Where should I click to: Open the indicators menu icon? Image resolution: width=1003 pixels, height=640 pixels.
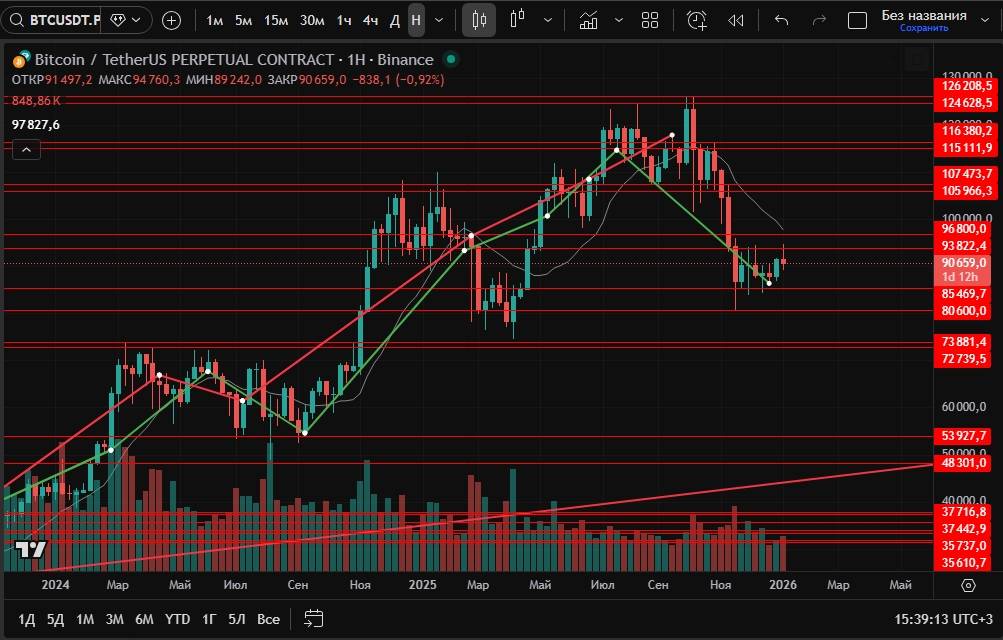pyautogui.click(x=589, y=20)
